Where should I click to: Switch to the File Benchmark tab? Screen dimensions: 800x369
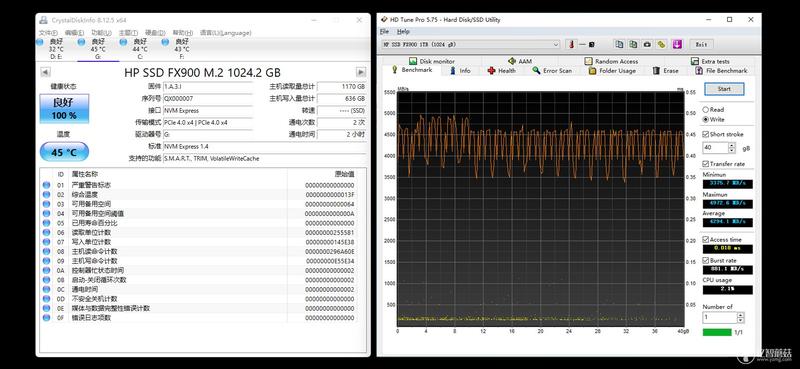click(721, 70)
